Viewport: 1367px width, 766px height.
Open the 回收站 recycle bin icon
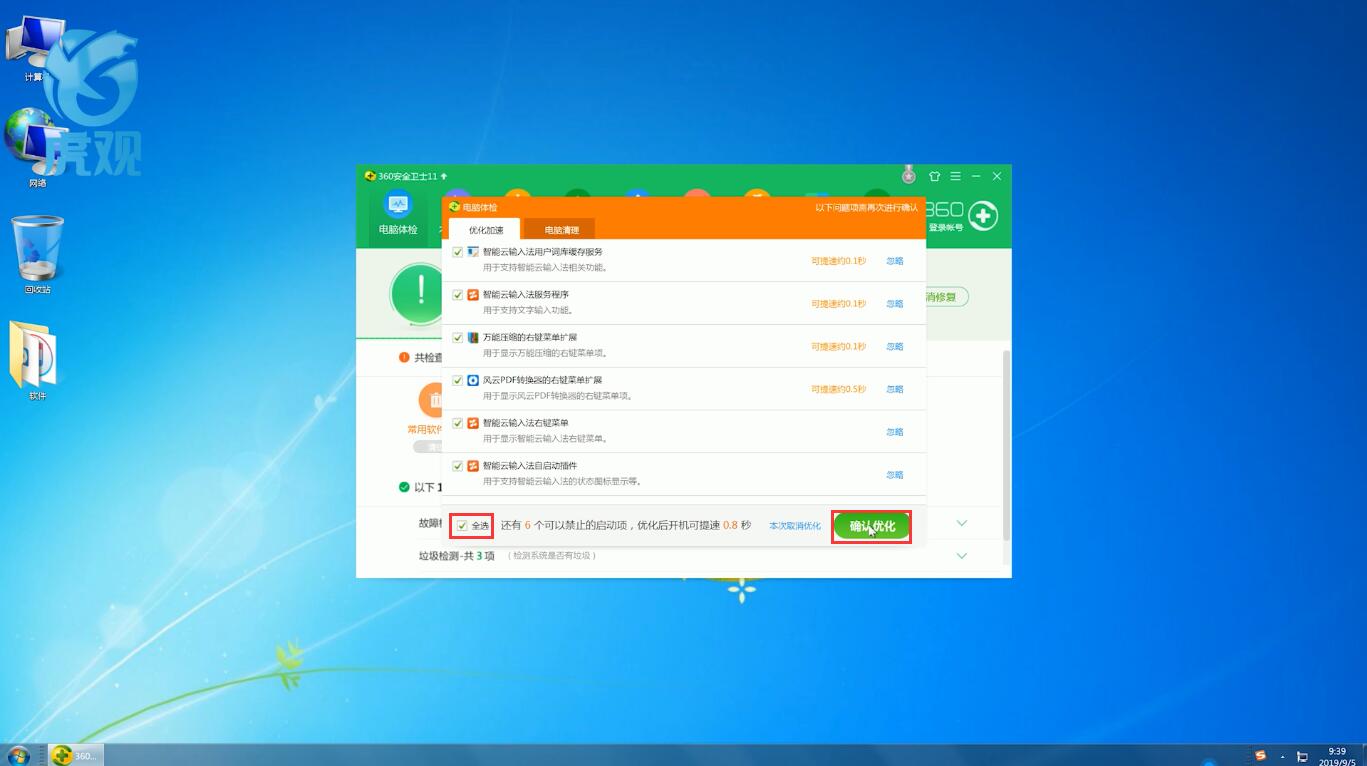coord(38,255)
